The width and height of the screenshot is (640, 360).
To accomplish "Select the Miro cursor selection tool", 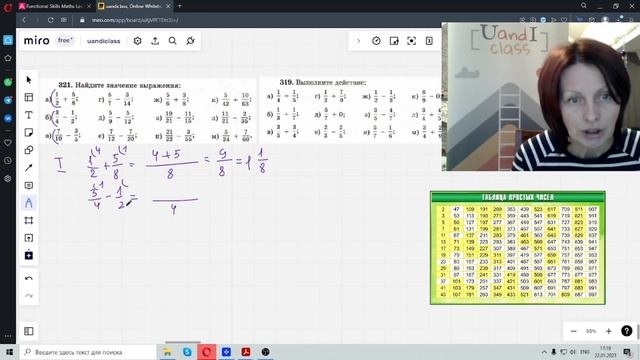I will pyautogui.click(x=29, y=80).
